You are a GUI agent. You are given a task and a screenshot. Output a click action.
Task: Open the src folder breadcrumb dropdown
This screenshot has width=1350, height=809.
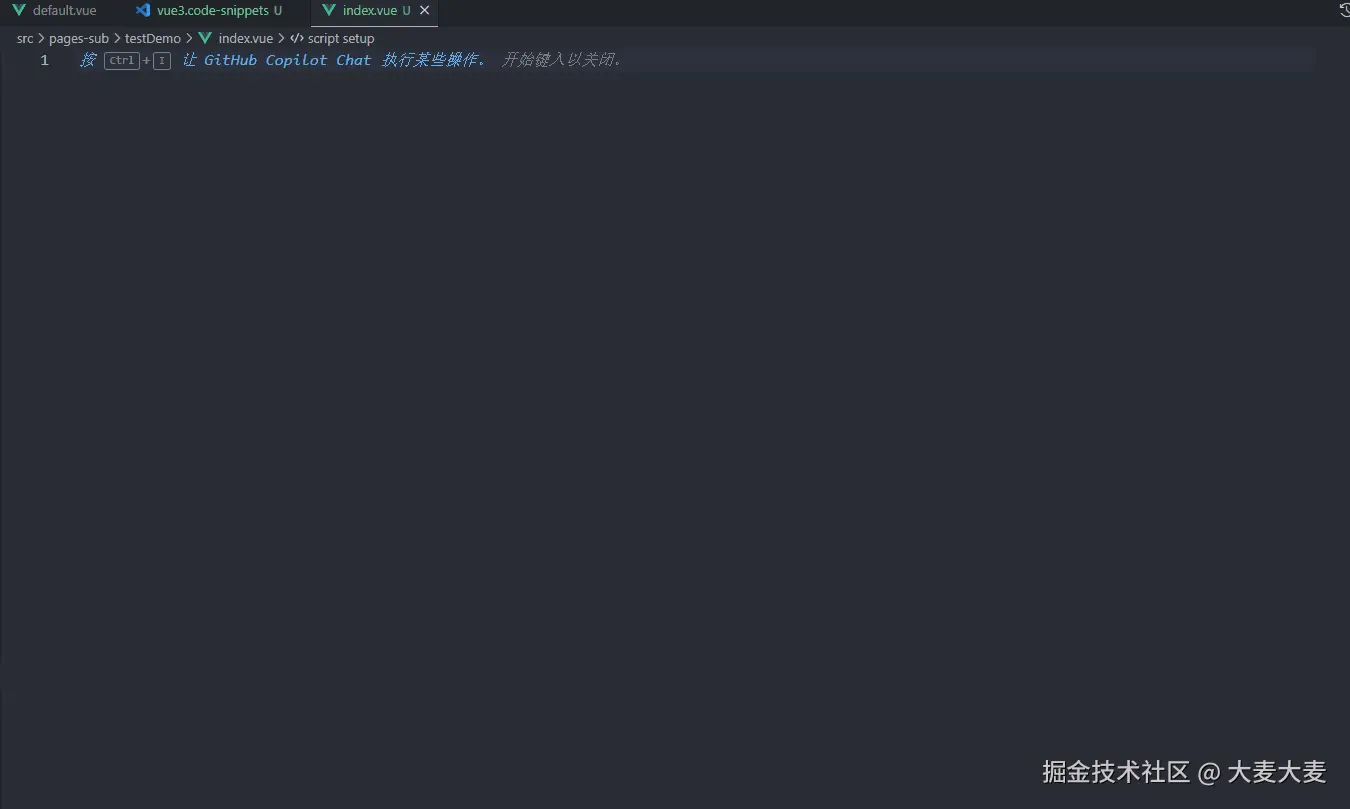pos(24,38)
